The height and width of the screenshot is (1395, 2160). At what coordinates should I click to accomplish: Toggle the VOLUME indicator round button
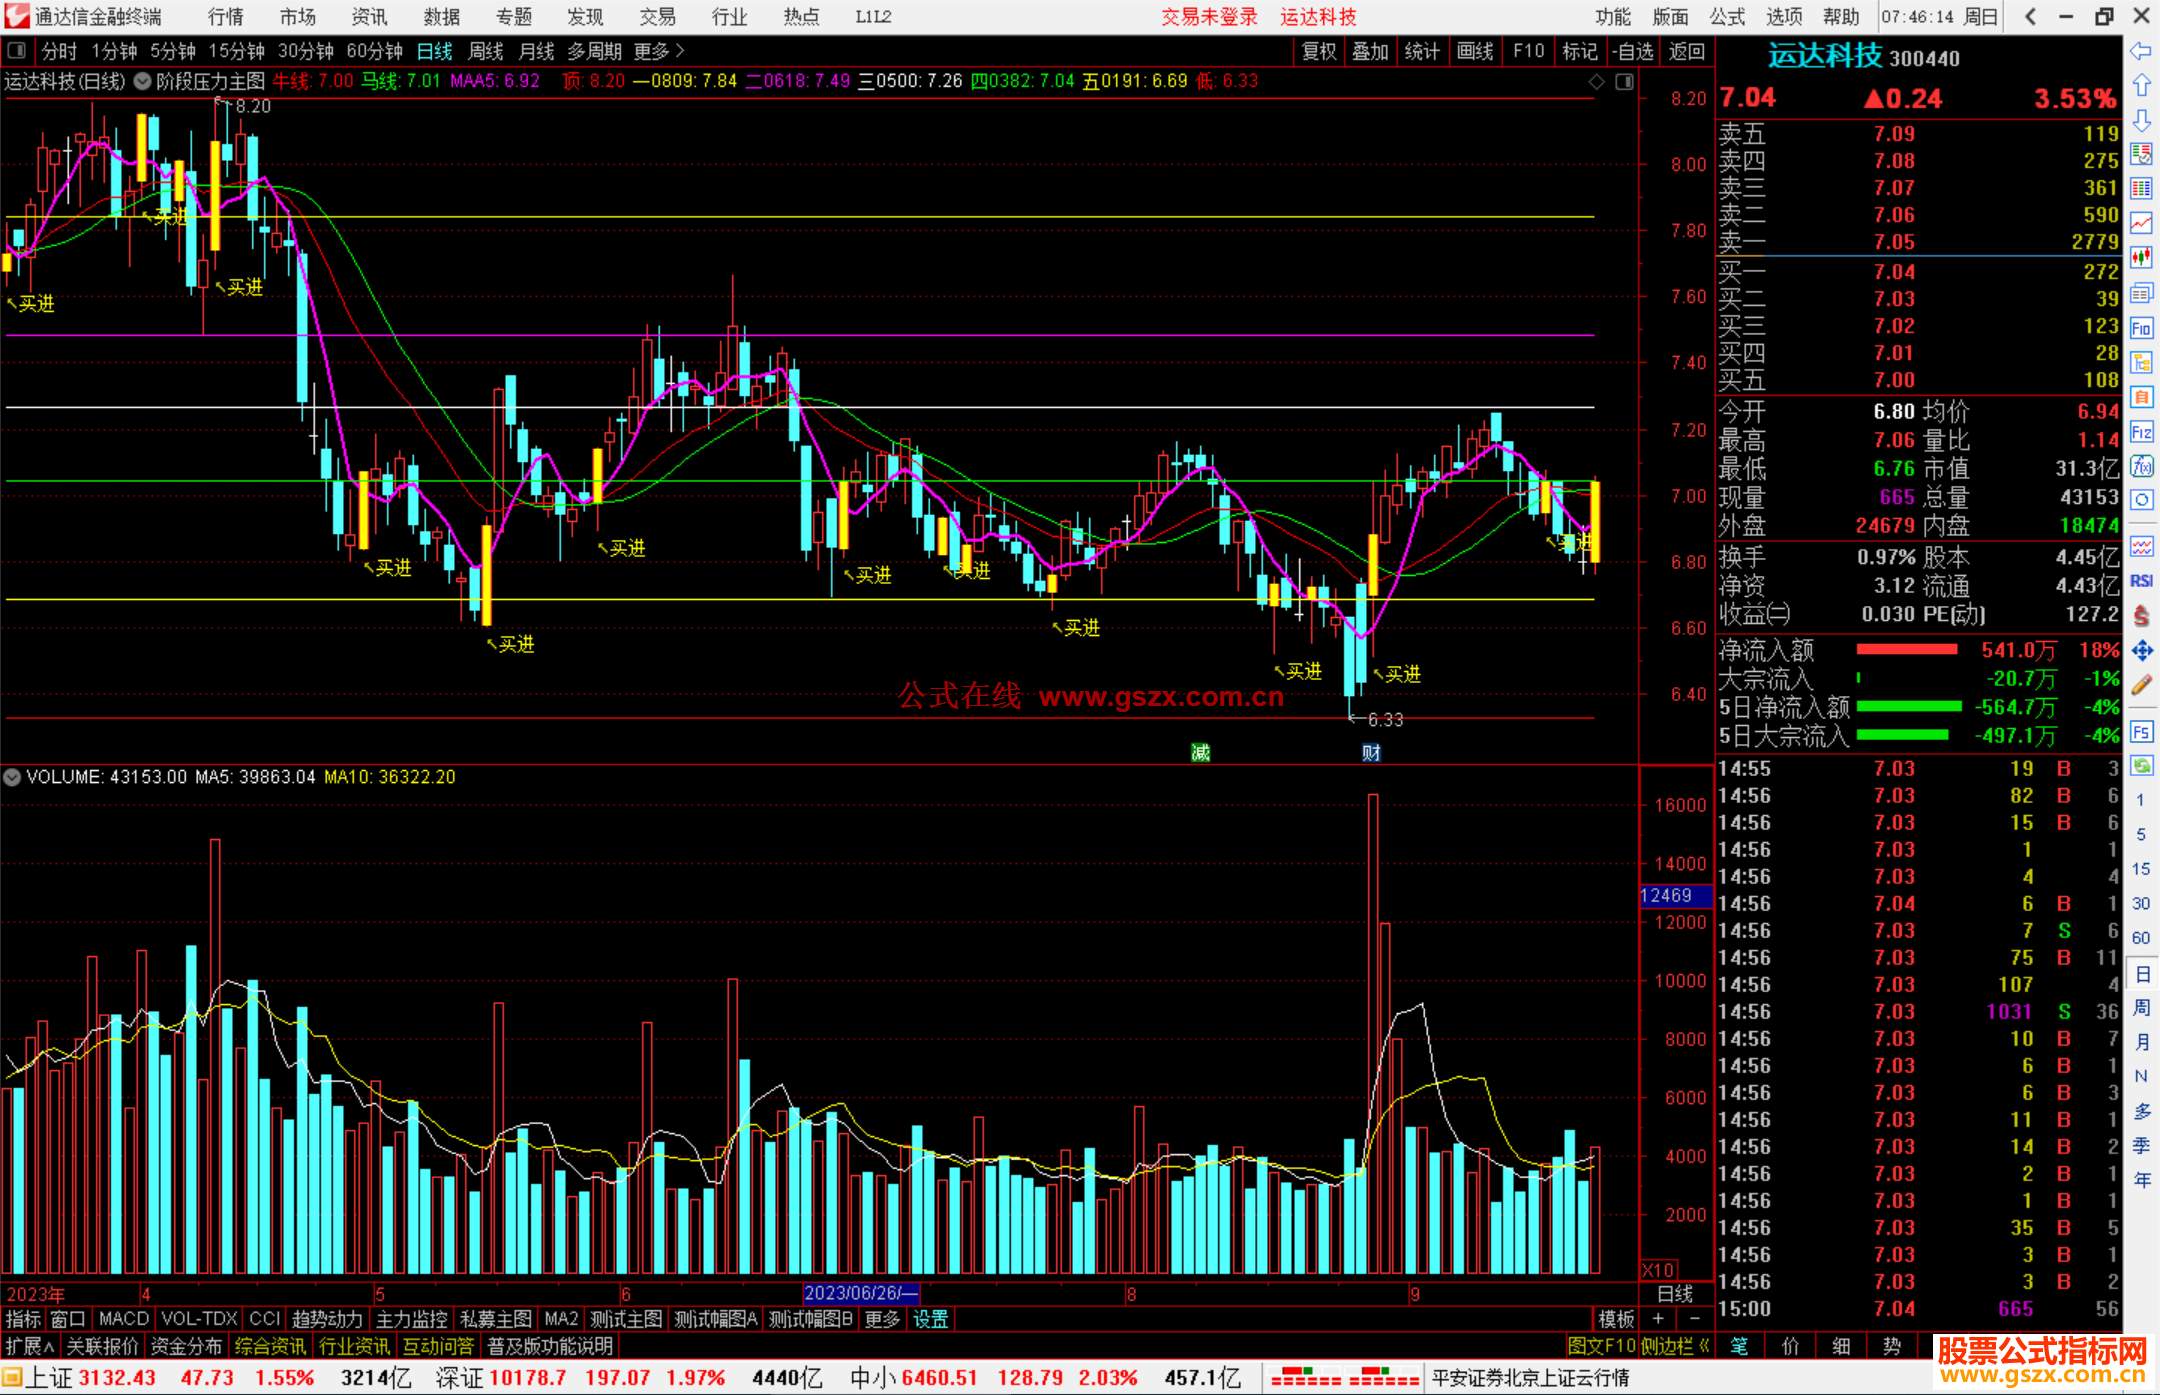coord(12,777)
